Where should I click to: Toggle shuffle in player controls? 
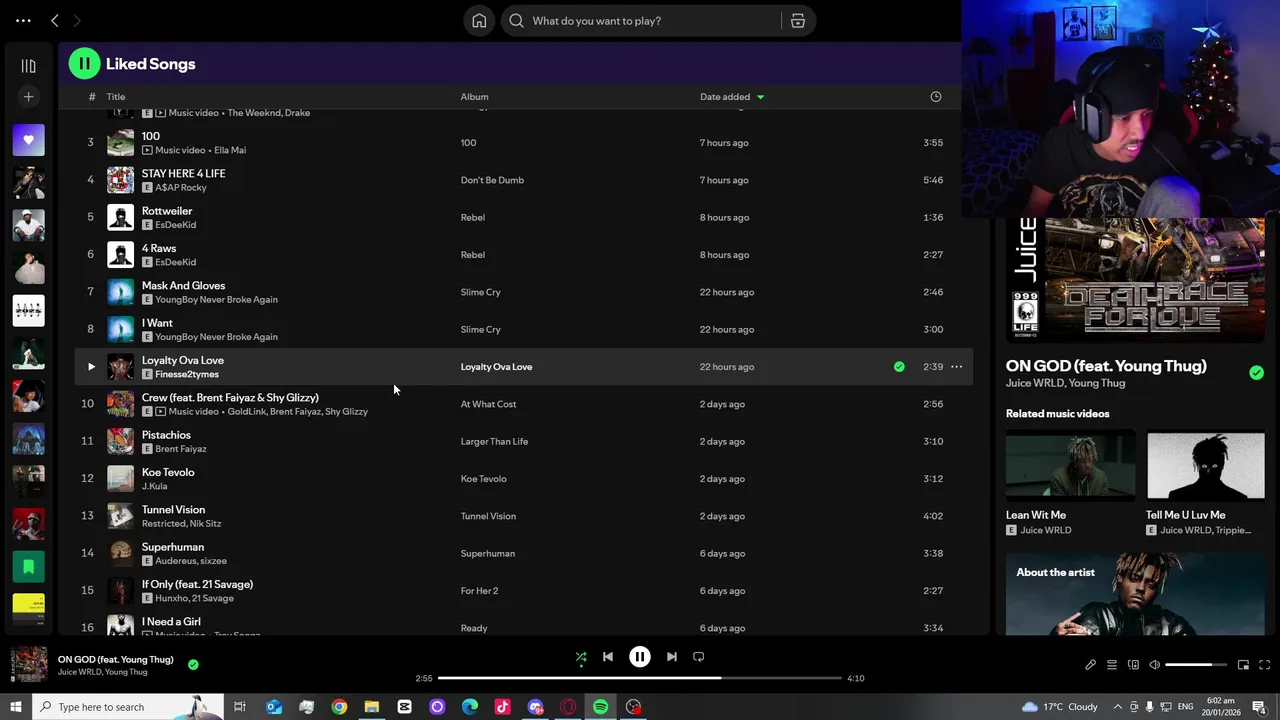[581, 657]
